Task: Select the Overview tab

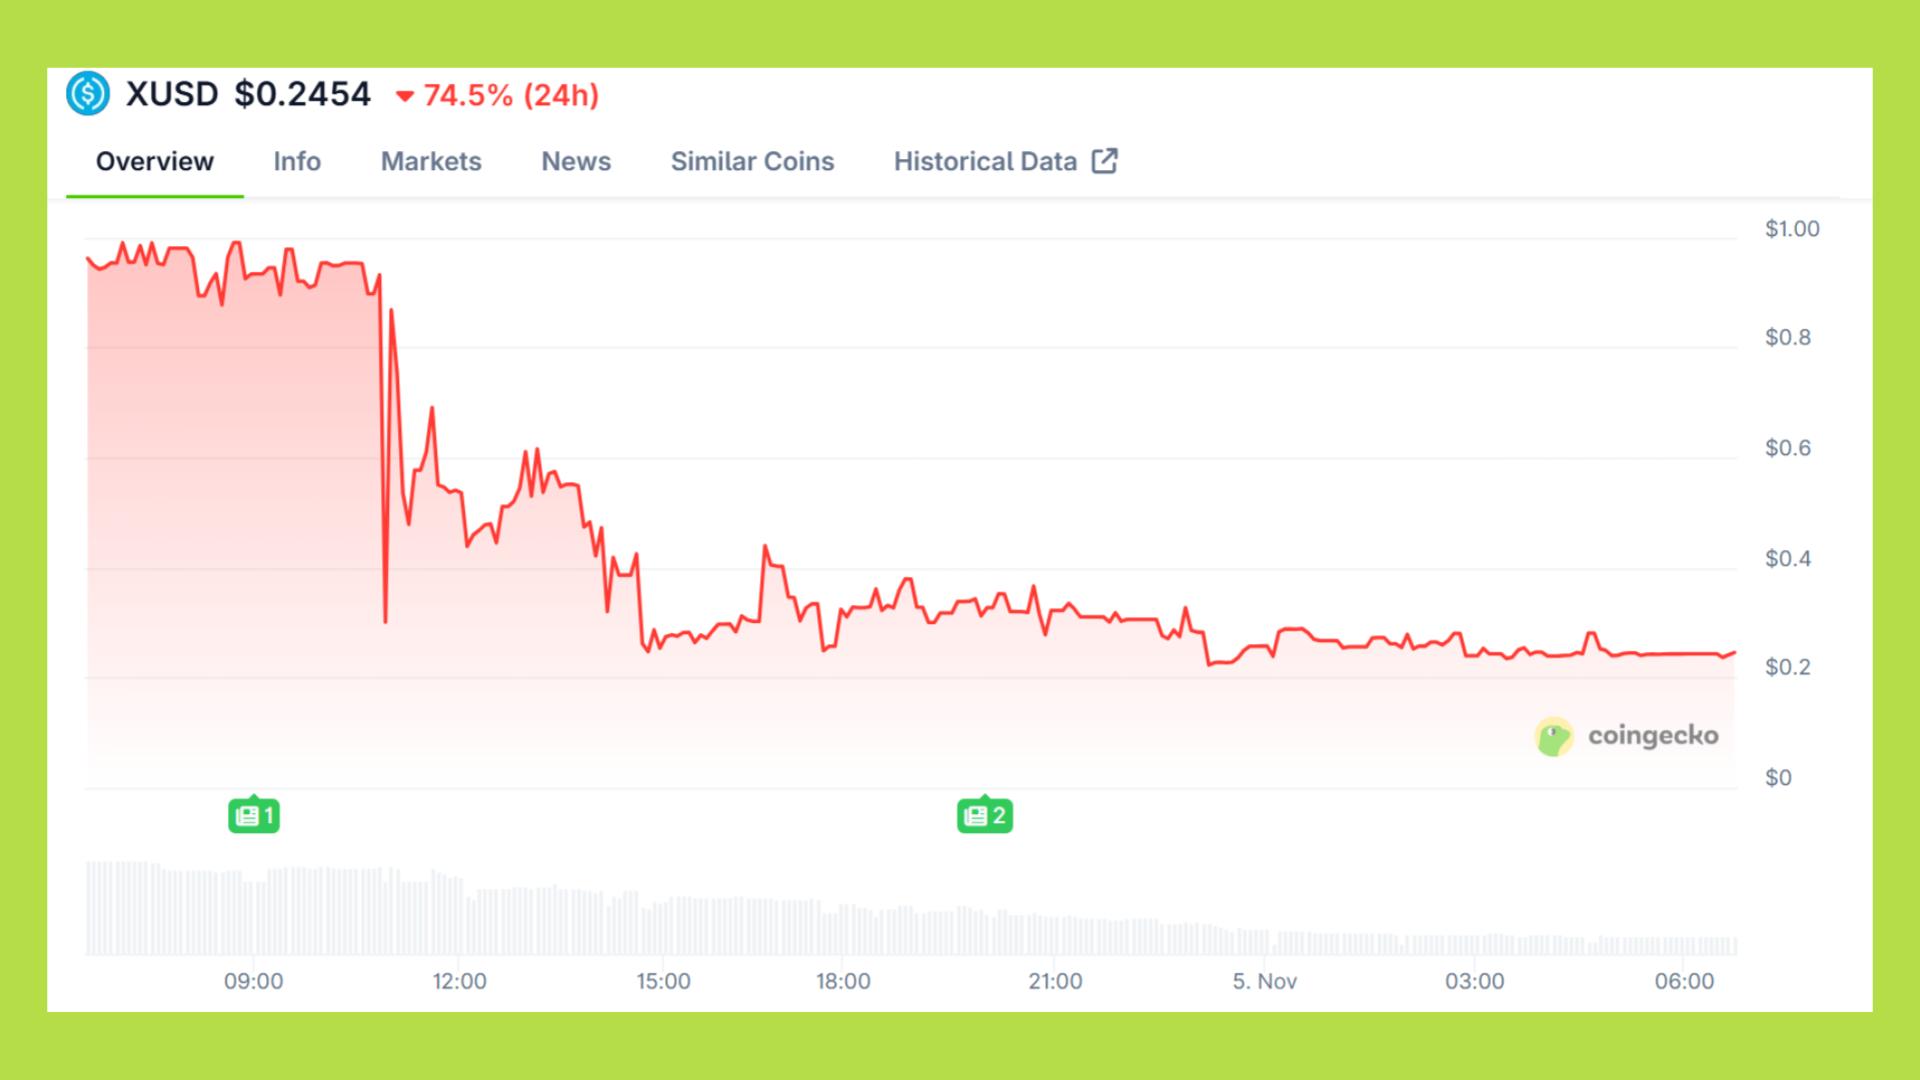Action: point(154,161)
